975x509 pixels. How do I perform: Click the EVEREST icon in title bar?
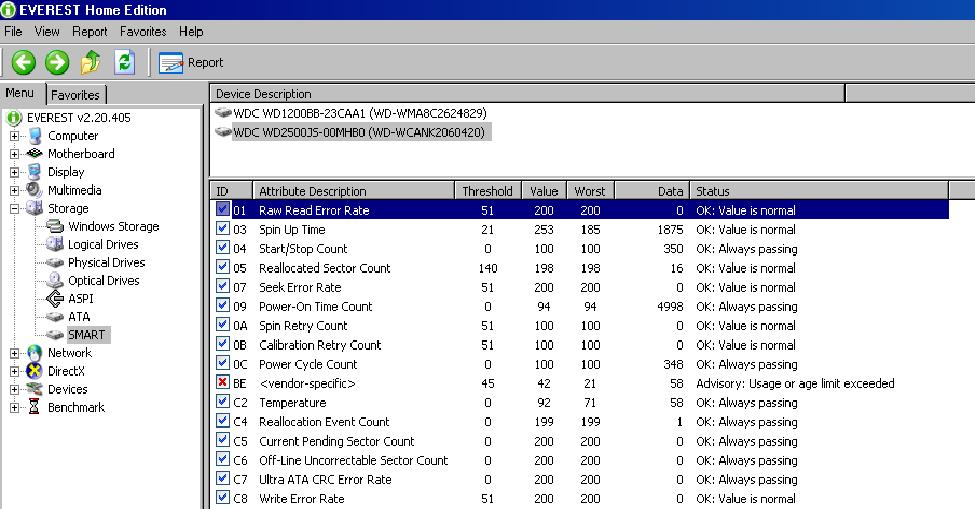(x=8, y=10)
